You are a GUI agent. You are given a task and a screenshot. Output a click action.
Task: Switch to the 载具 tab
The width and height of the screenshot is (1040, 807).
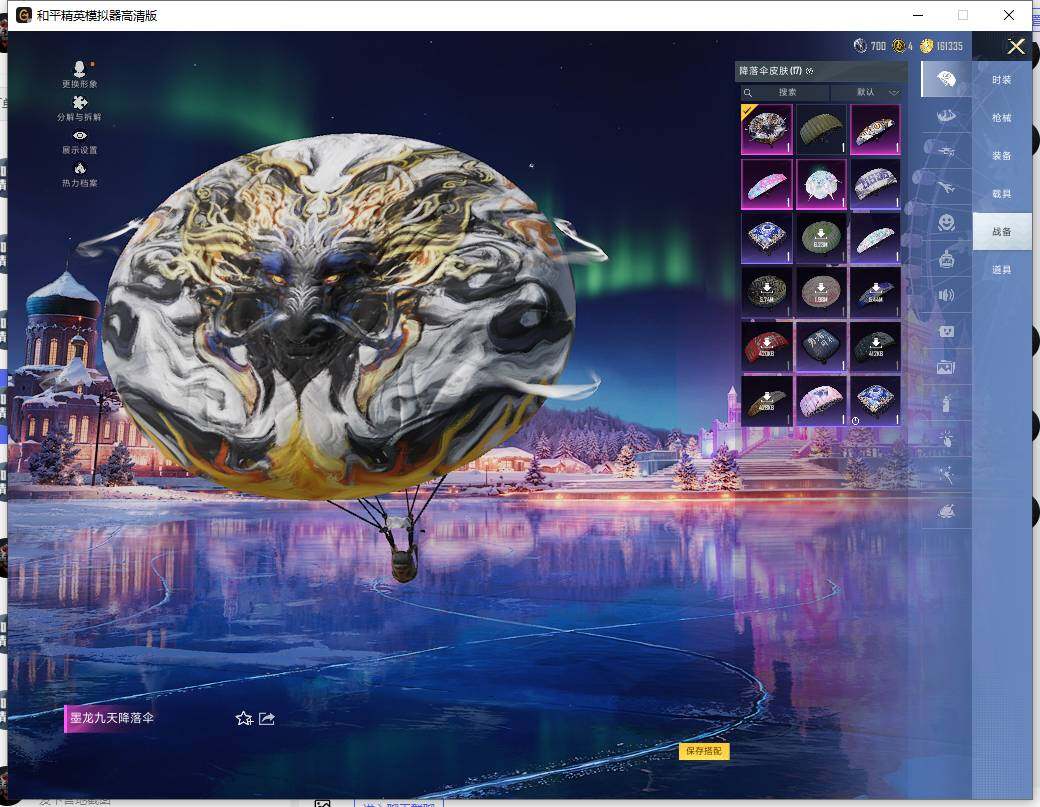click(x=1002, y=194)
